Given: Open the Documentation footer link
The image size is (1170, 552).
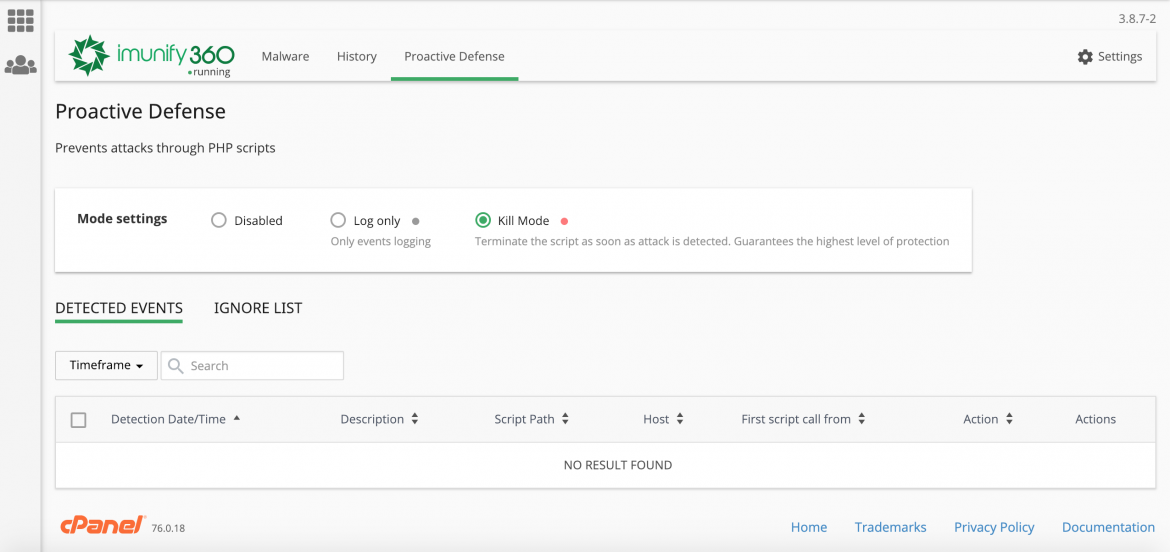Looking at the screenshot, I should click(x=1108, y=527).
